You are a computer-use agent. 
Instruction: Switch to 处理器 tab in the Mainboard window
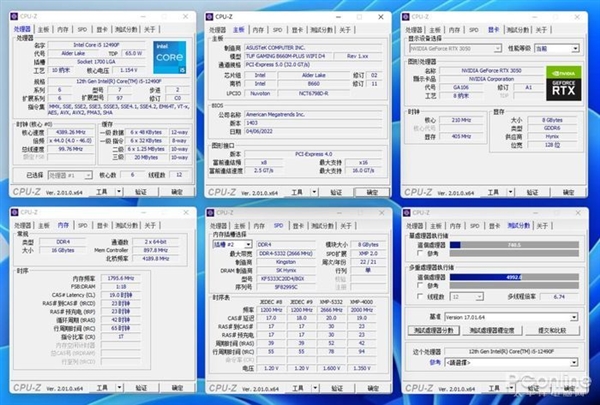coord(217,30)
